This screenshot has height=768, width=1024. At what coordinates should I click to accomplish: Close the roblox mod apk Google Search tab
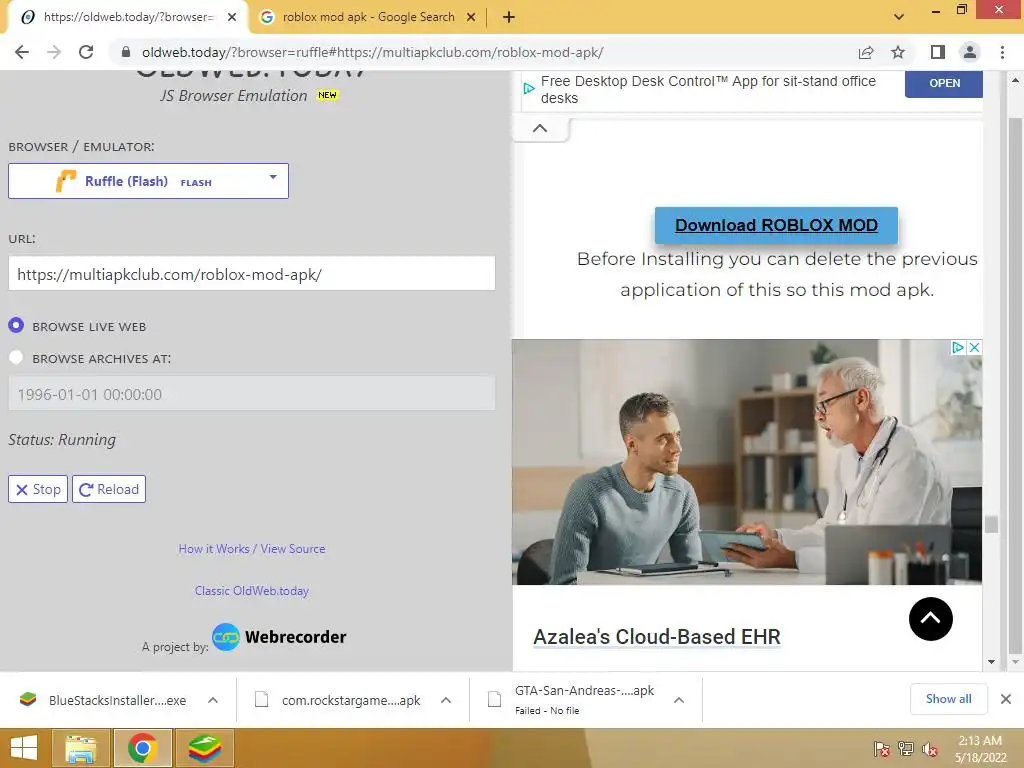click(471, 17)
